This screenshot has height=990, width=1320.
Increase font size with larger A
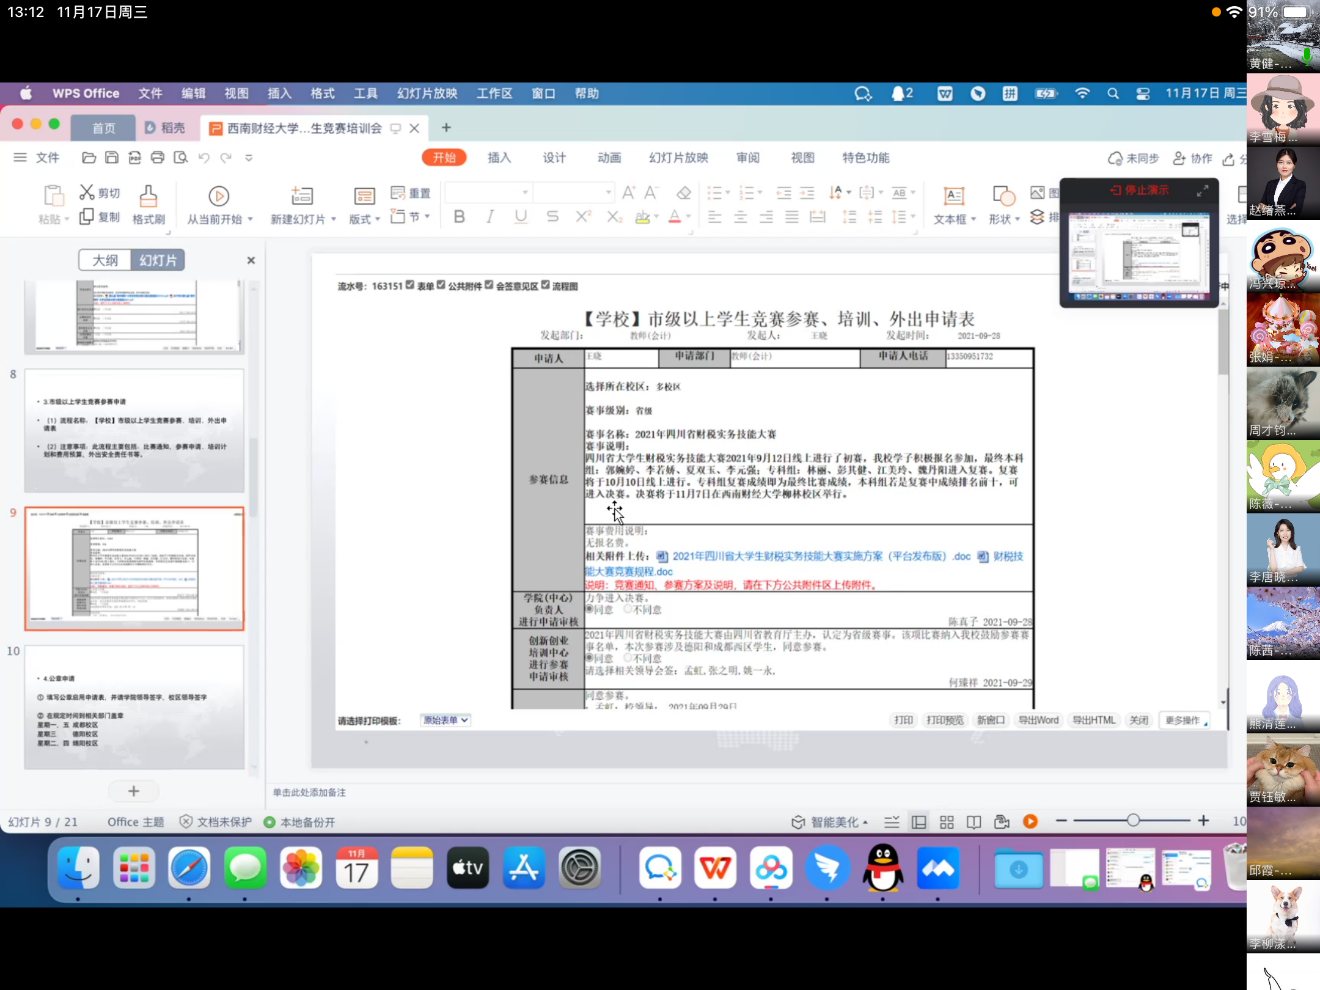pyautogui.click(x=628, y=192)
